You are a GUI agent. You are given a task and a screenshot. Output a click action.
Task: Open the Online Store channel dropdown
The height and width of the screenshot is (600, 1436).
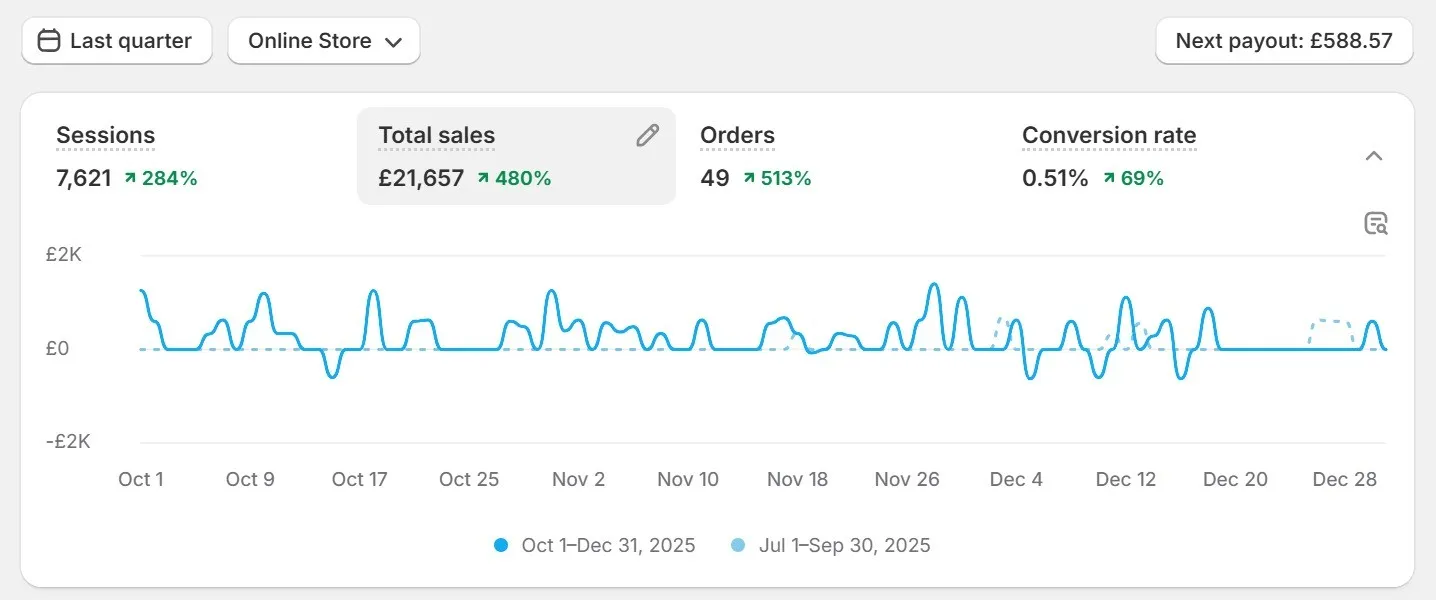[x=324, y=41]
